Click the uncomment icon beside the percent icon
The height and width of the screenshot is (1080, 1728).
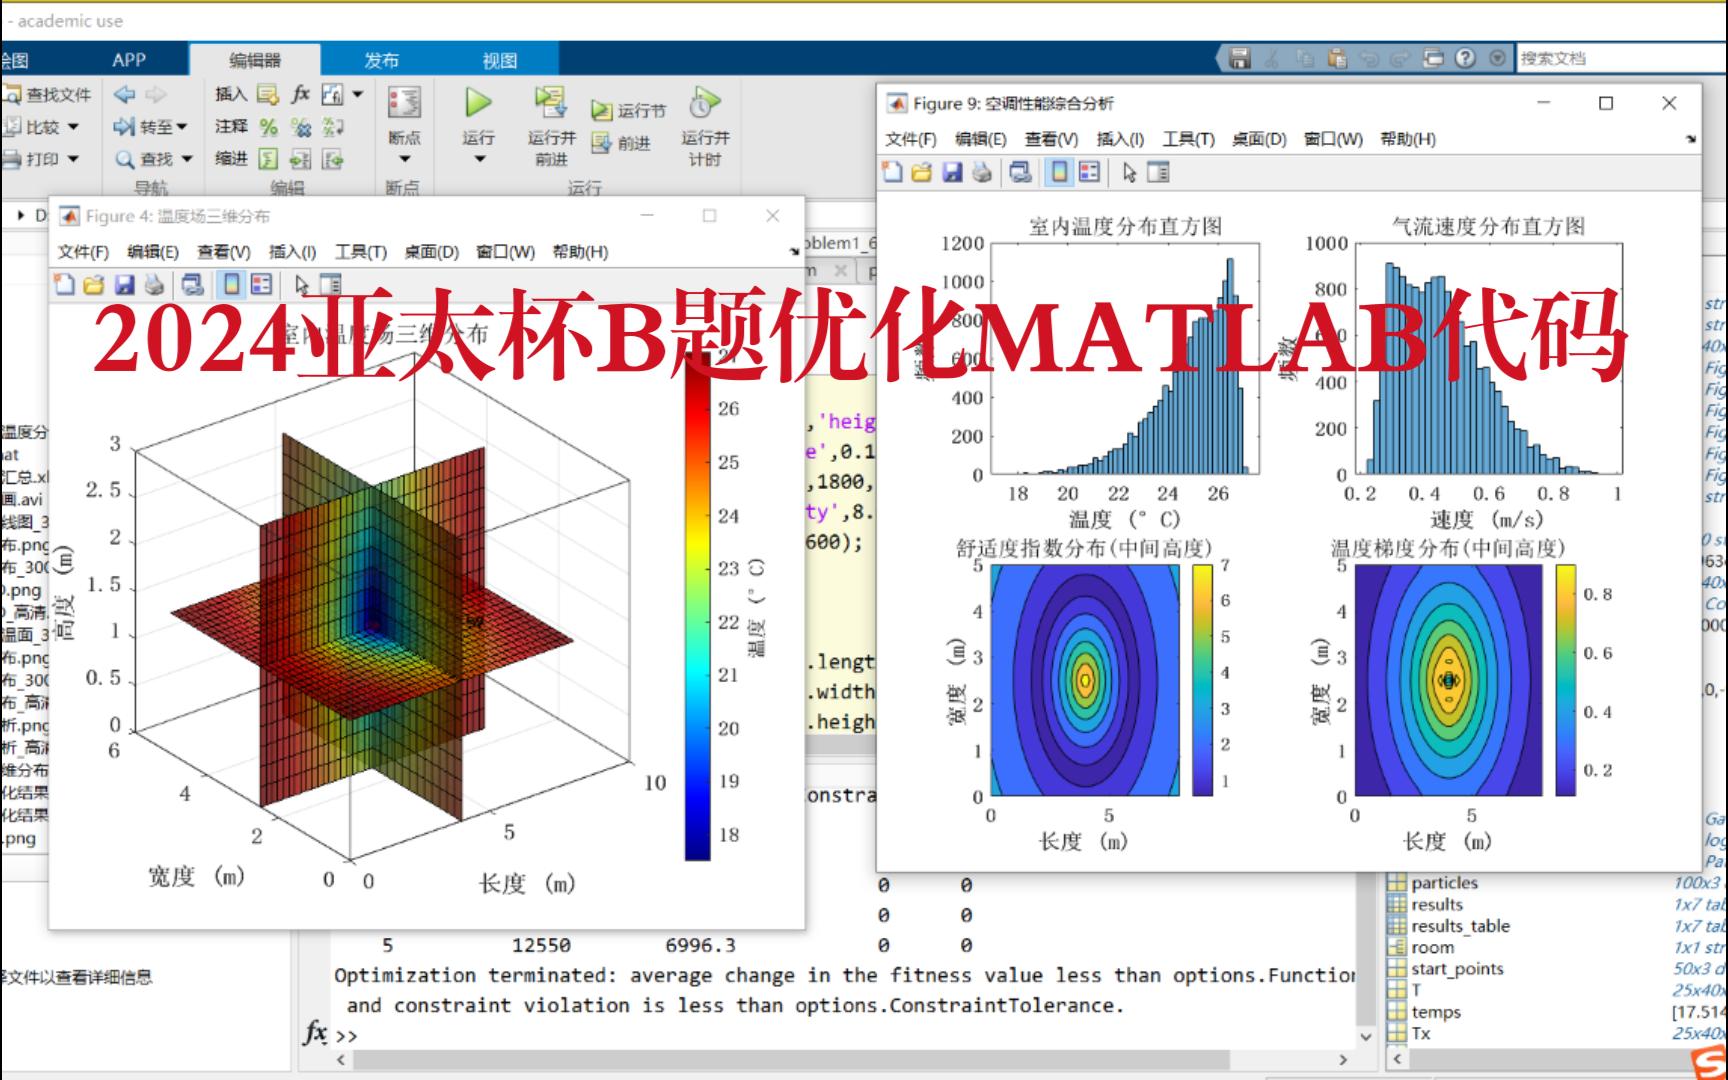[300, 127]
